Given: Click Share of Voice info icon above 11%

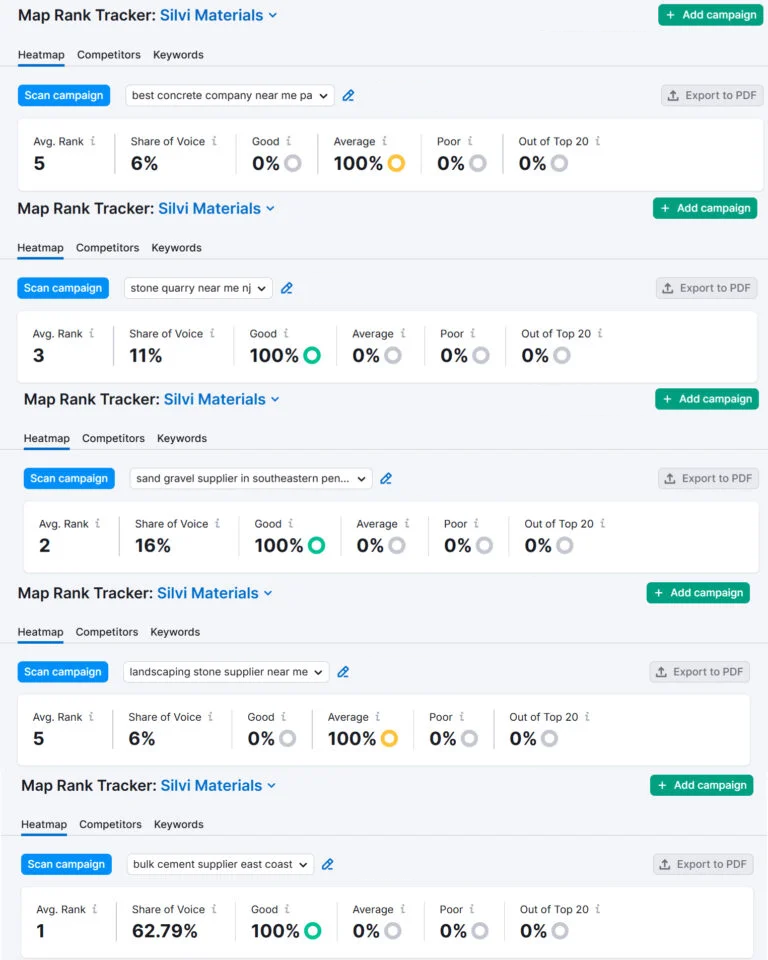Looking at the screenshot, I should click(x=212, y=333).
